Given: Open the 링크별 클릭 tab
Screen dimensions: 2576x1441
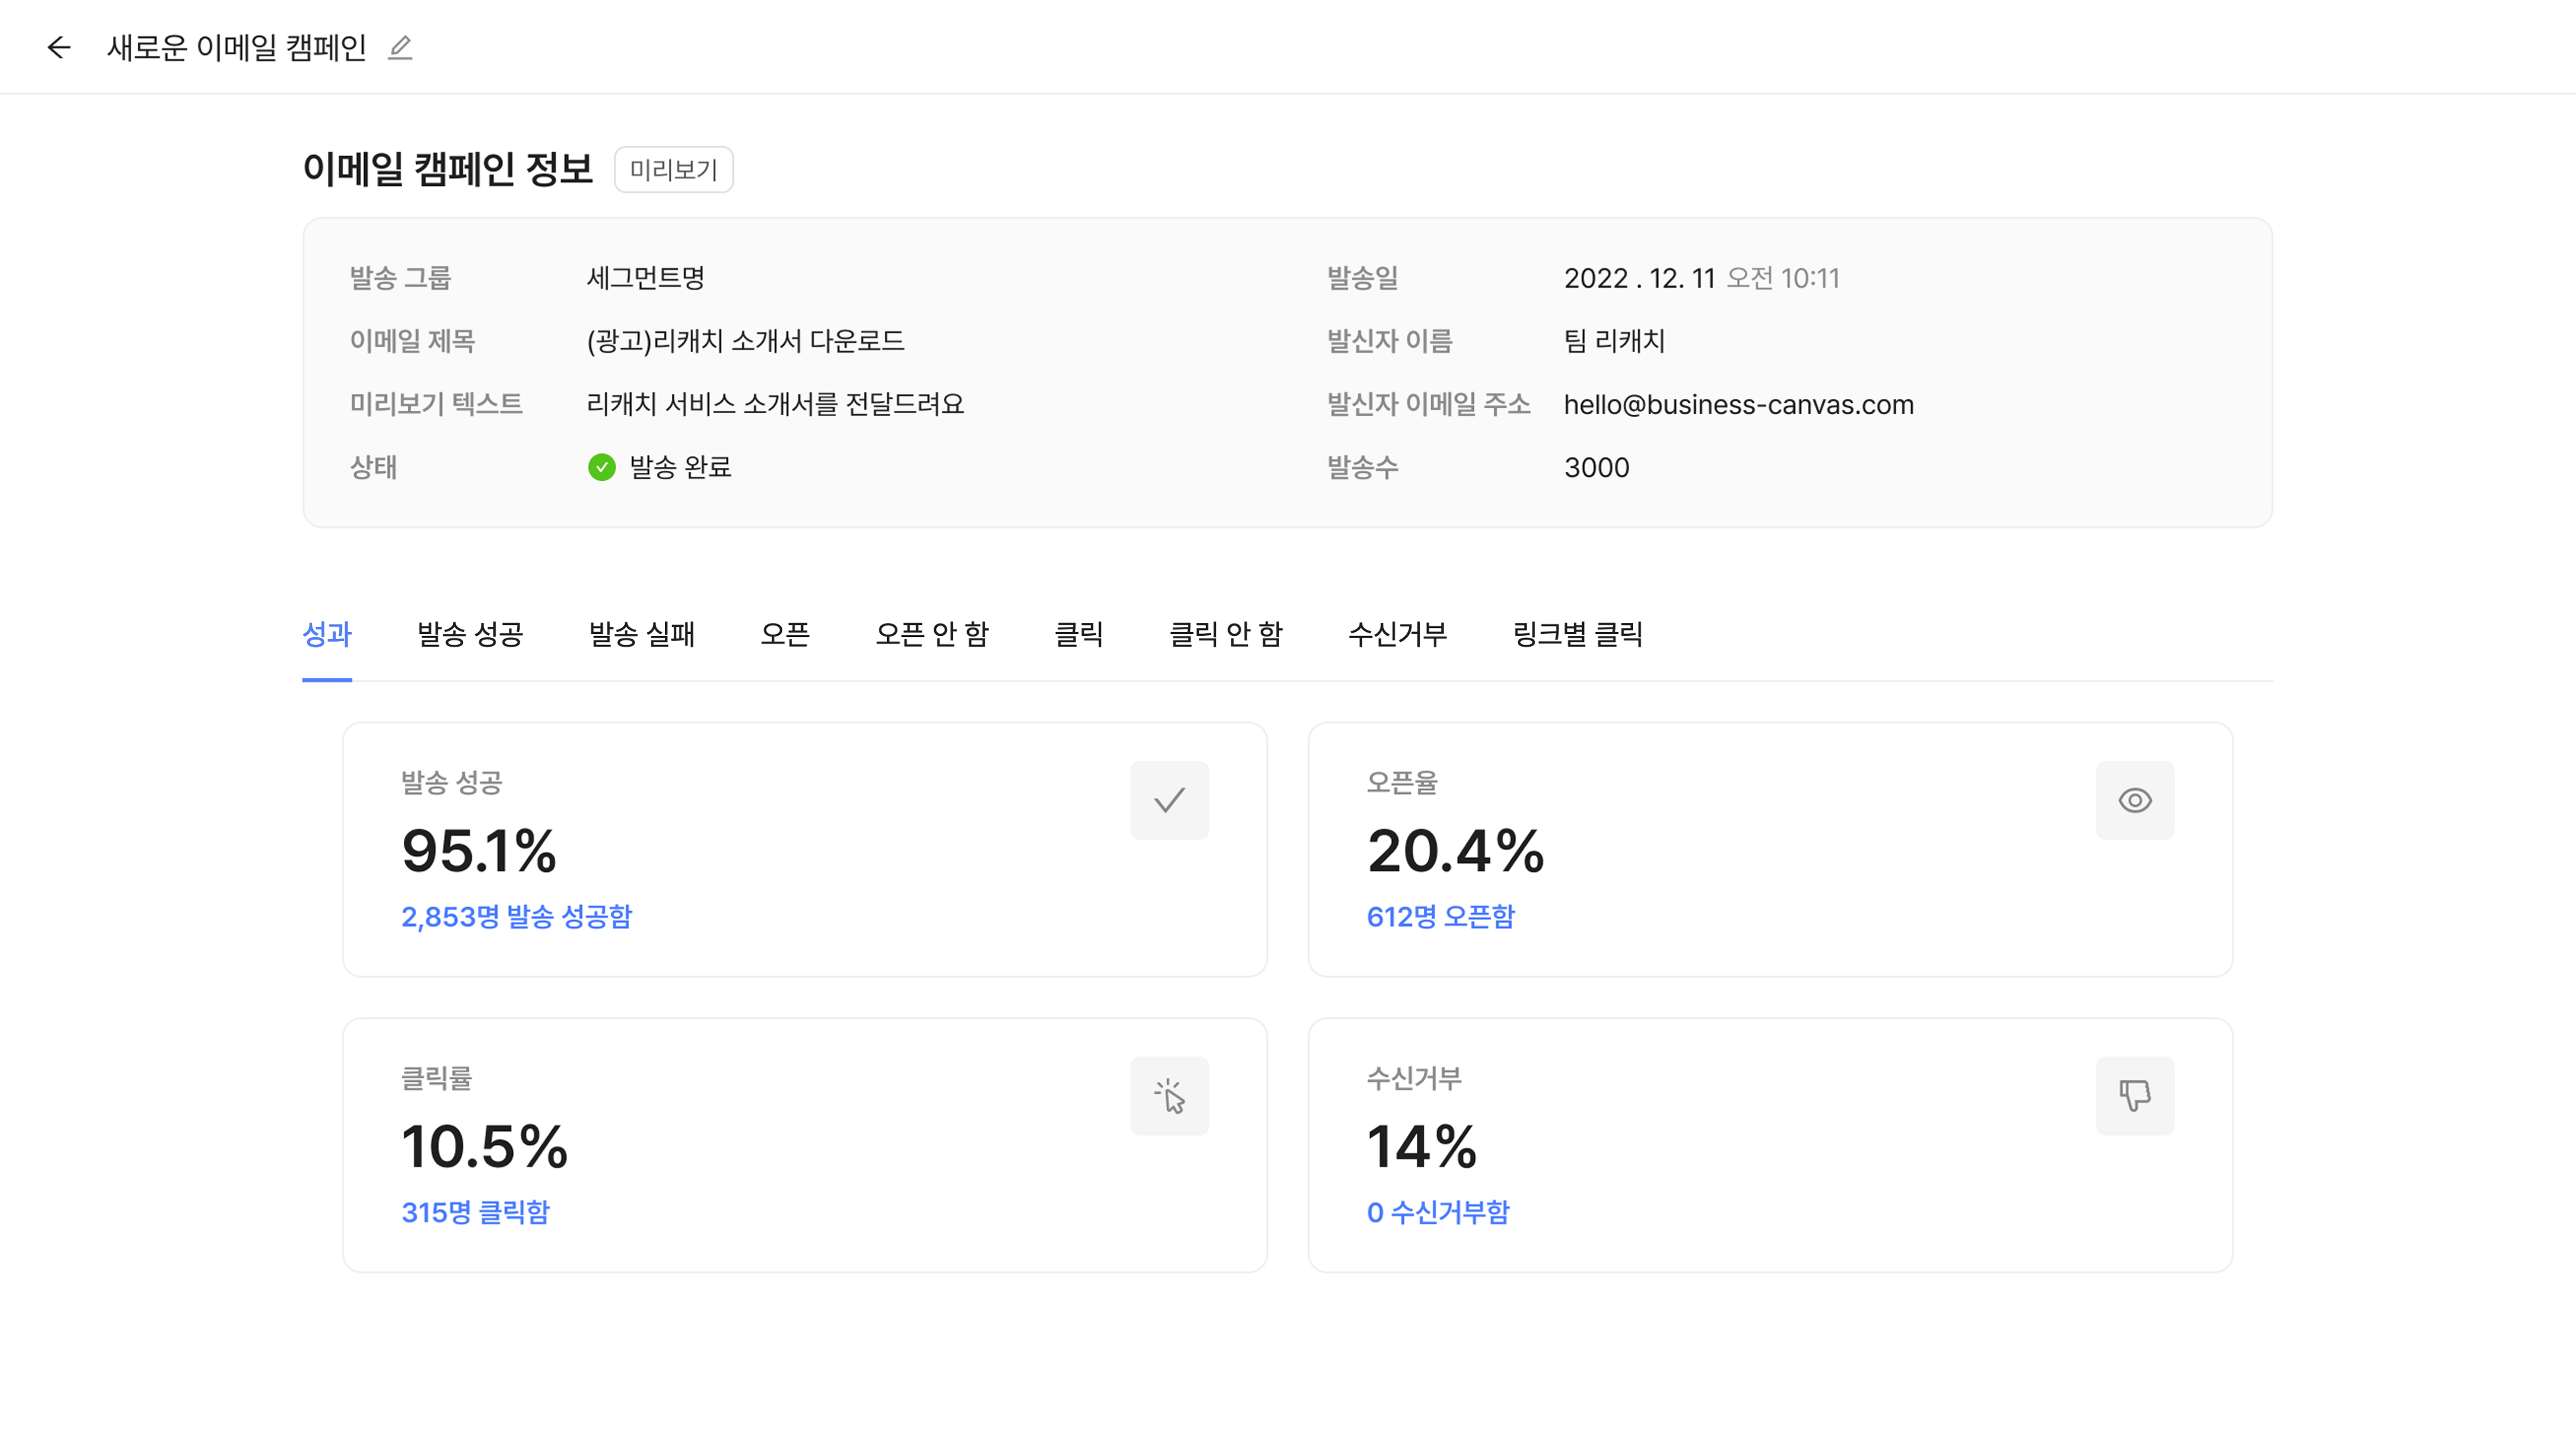Looking at the screenshot, I should click(1578, 634).
